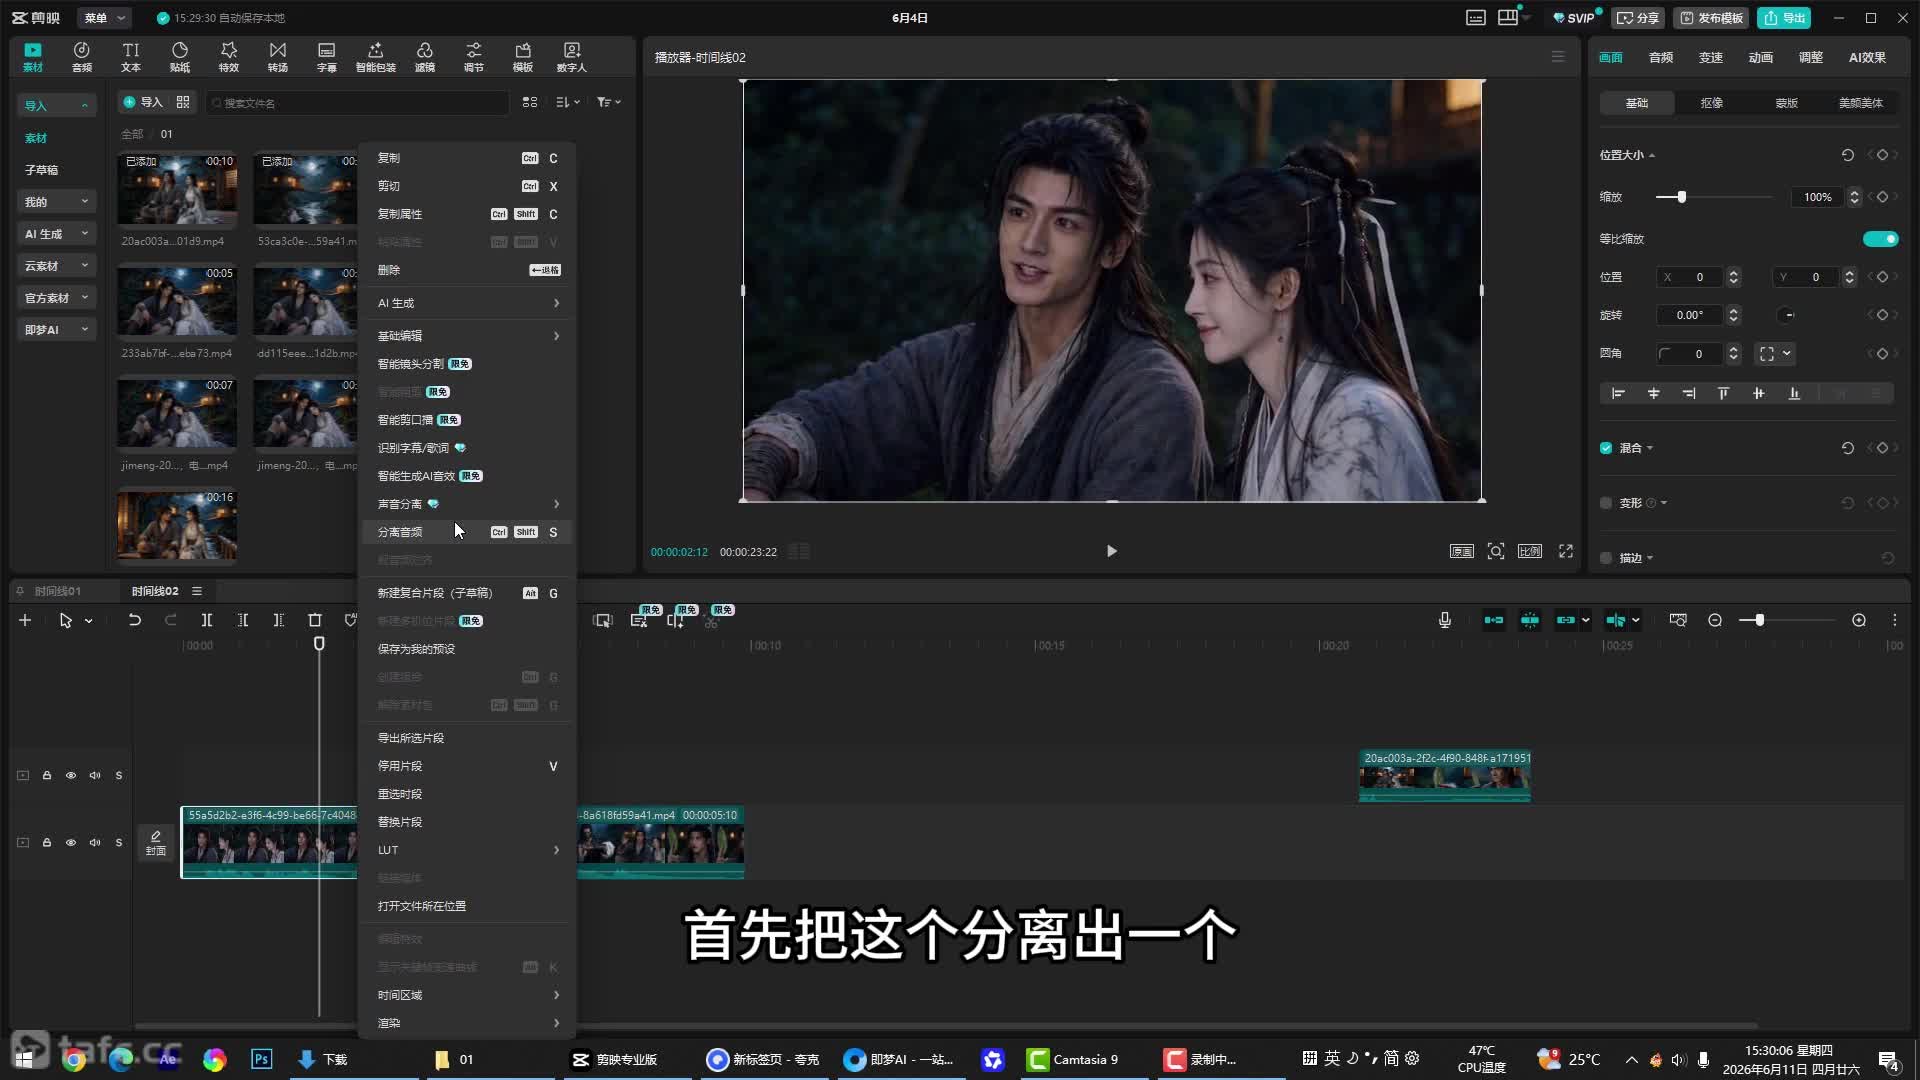1920x1080 pixels.
Task: Open the 音频 audio library tool
Action: coord(82,57)
